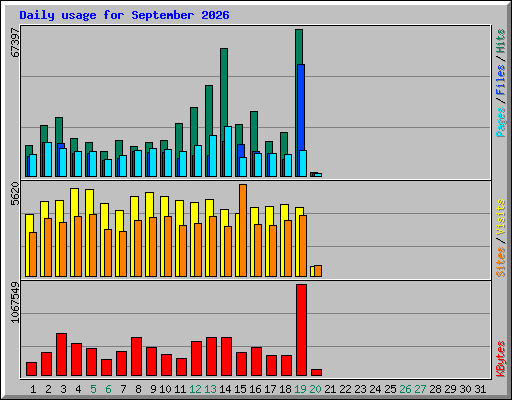The image size is (512, 400).
Task: Click green day 20 axis label
Action: pos(315,389)
